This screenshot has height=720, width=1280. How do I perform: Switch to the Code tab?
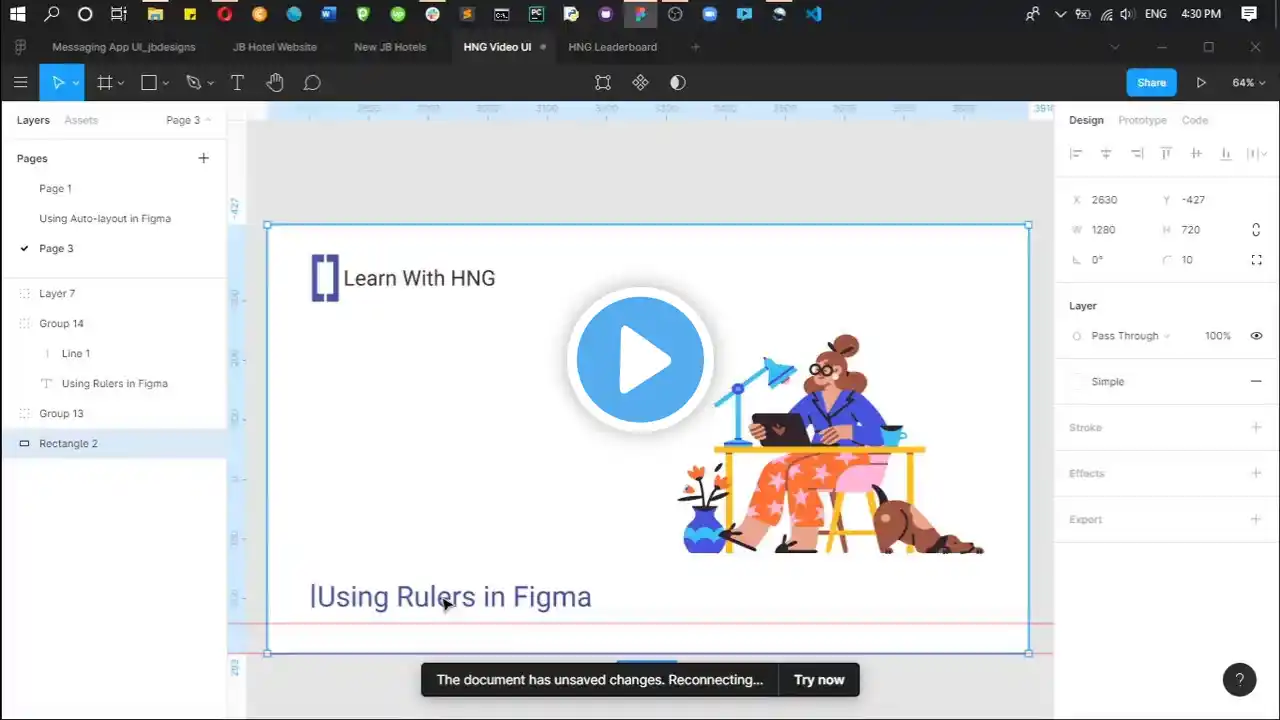pyautogui.click(x=1195, y=120)
